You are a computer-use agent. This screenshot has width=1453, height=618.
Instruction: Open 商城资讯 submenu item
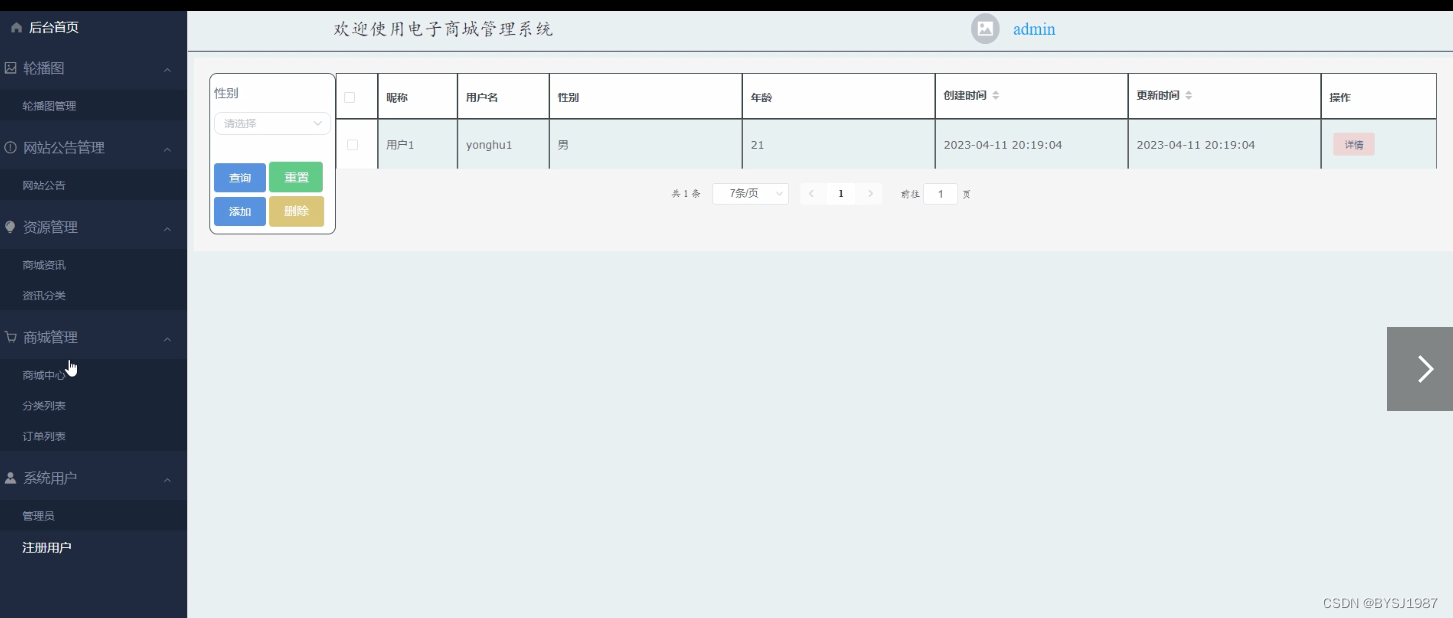tap(44, 266)
